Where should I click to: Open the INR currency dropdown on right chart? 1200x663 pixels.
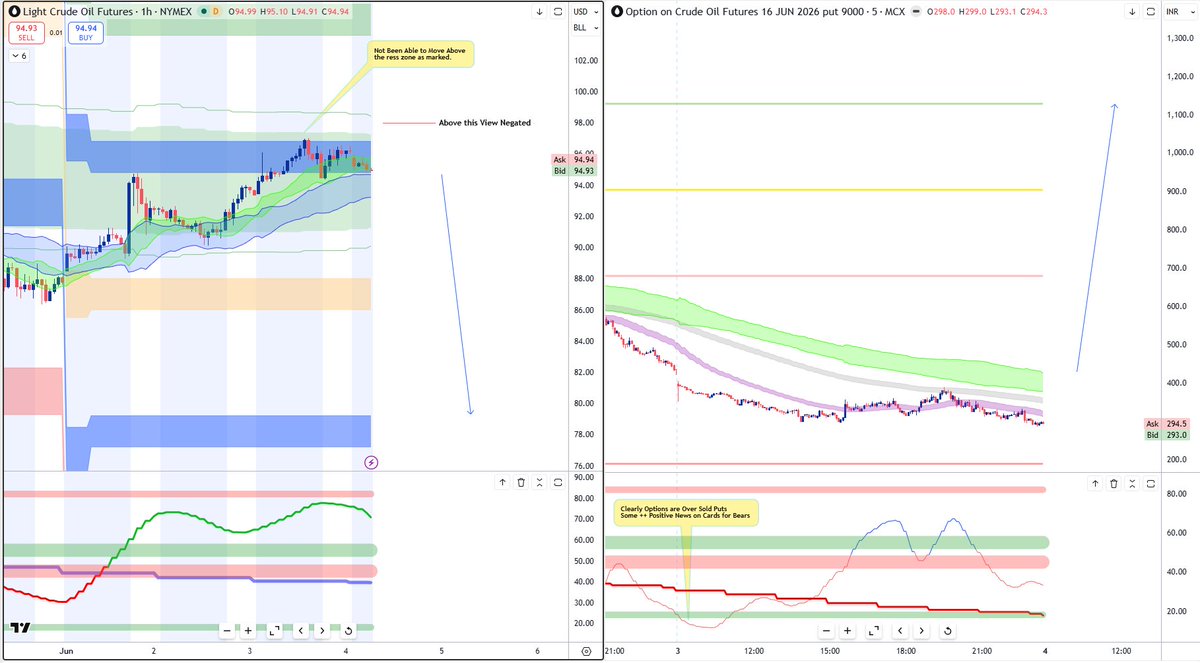pyautogui.click(x=1181, y=12)
